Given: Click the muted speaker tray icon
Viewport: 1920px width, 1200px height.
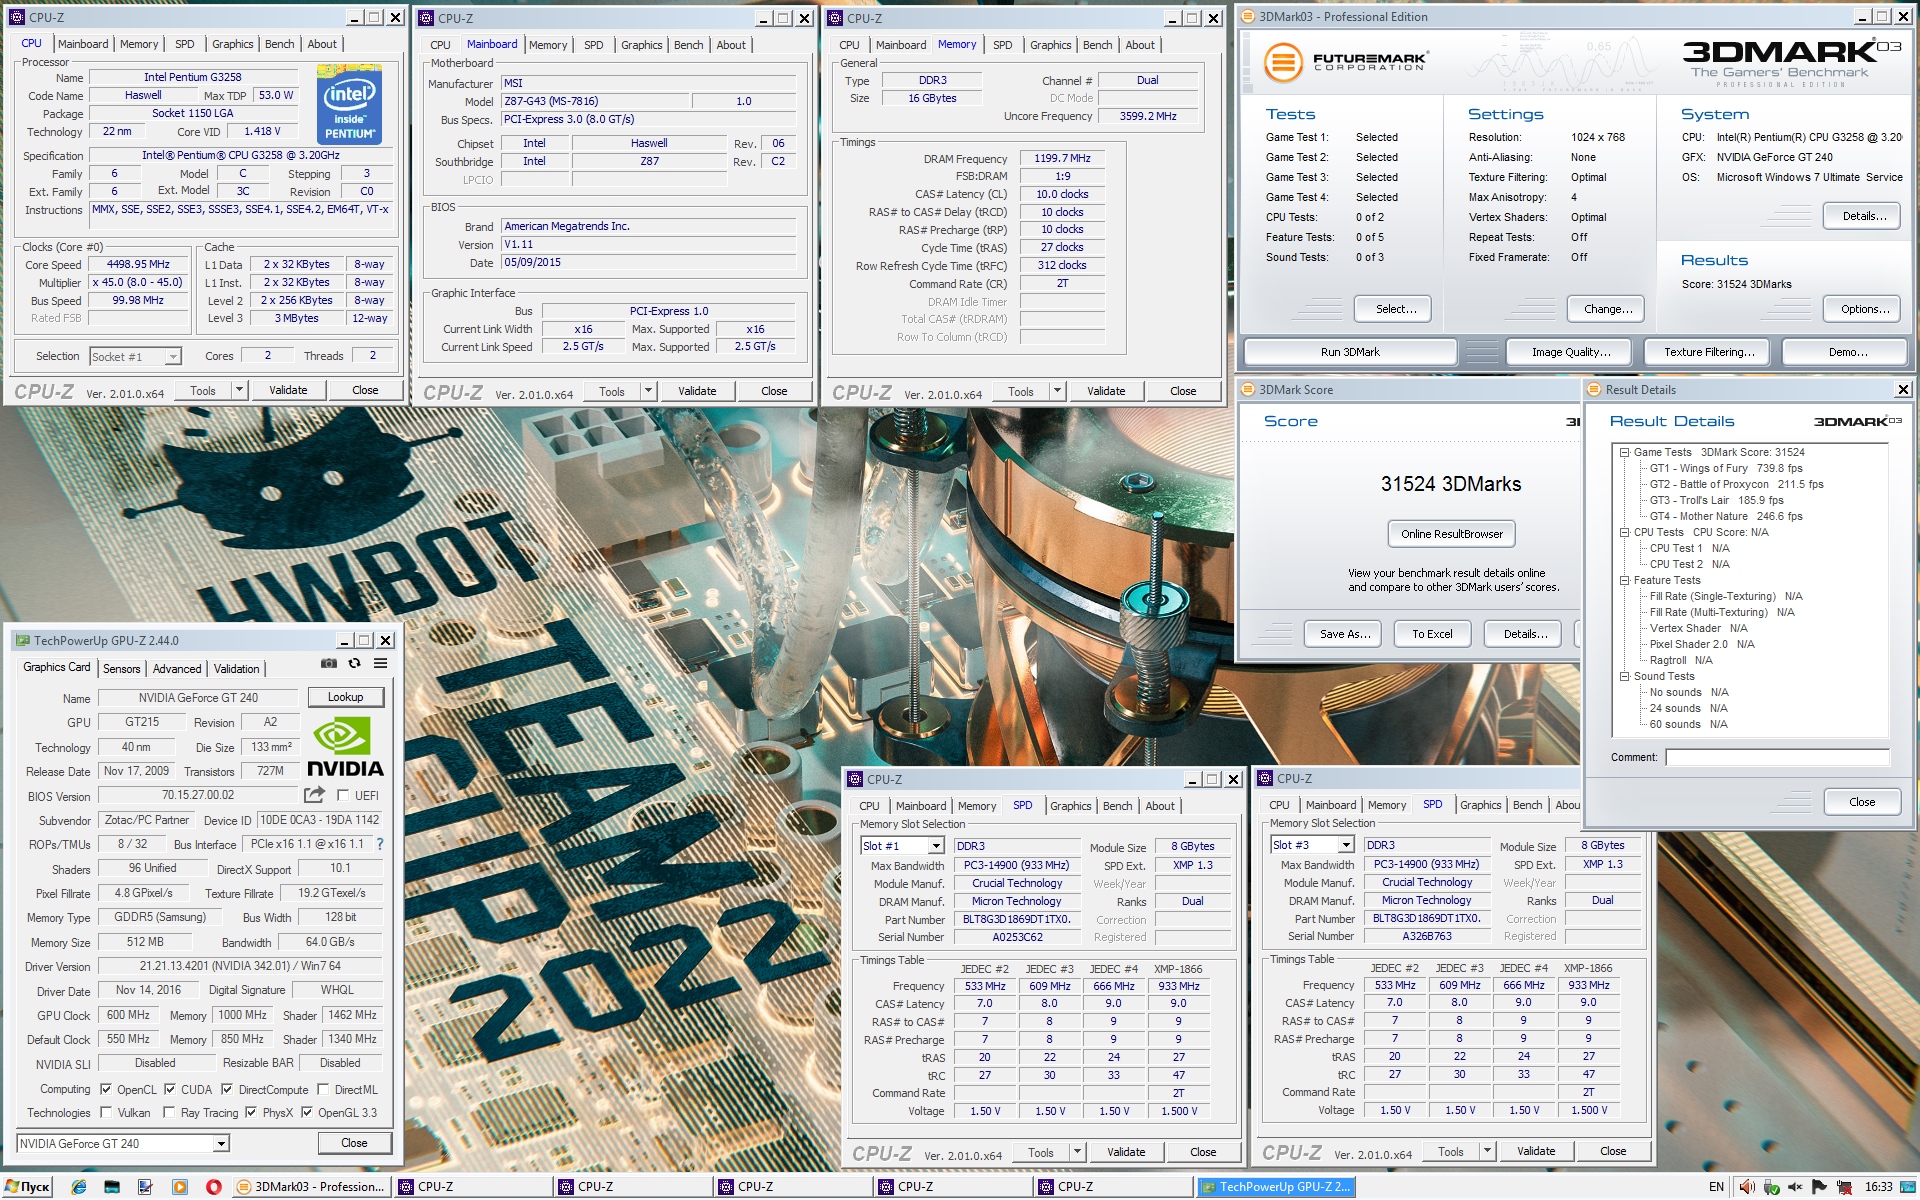Looking at the screenshot, I should (1795, 1187).
